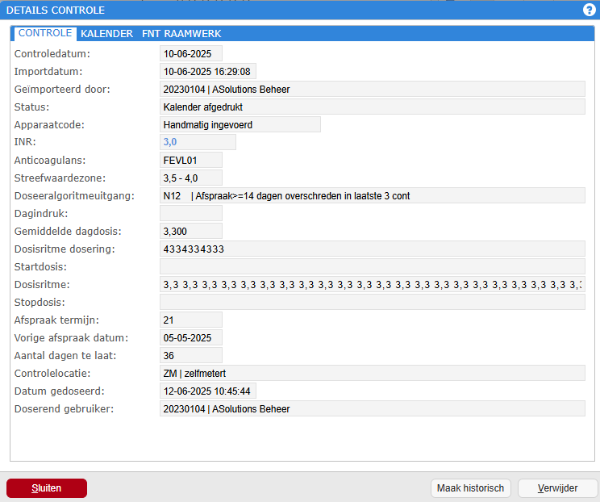
Task: Click the Dosisritme dosering field
Action: tap(373, 249)
